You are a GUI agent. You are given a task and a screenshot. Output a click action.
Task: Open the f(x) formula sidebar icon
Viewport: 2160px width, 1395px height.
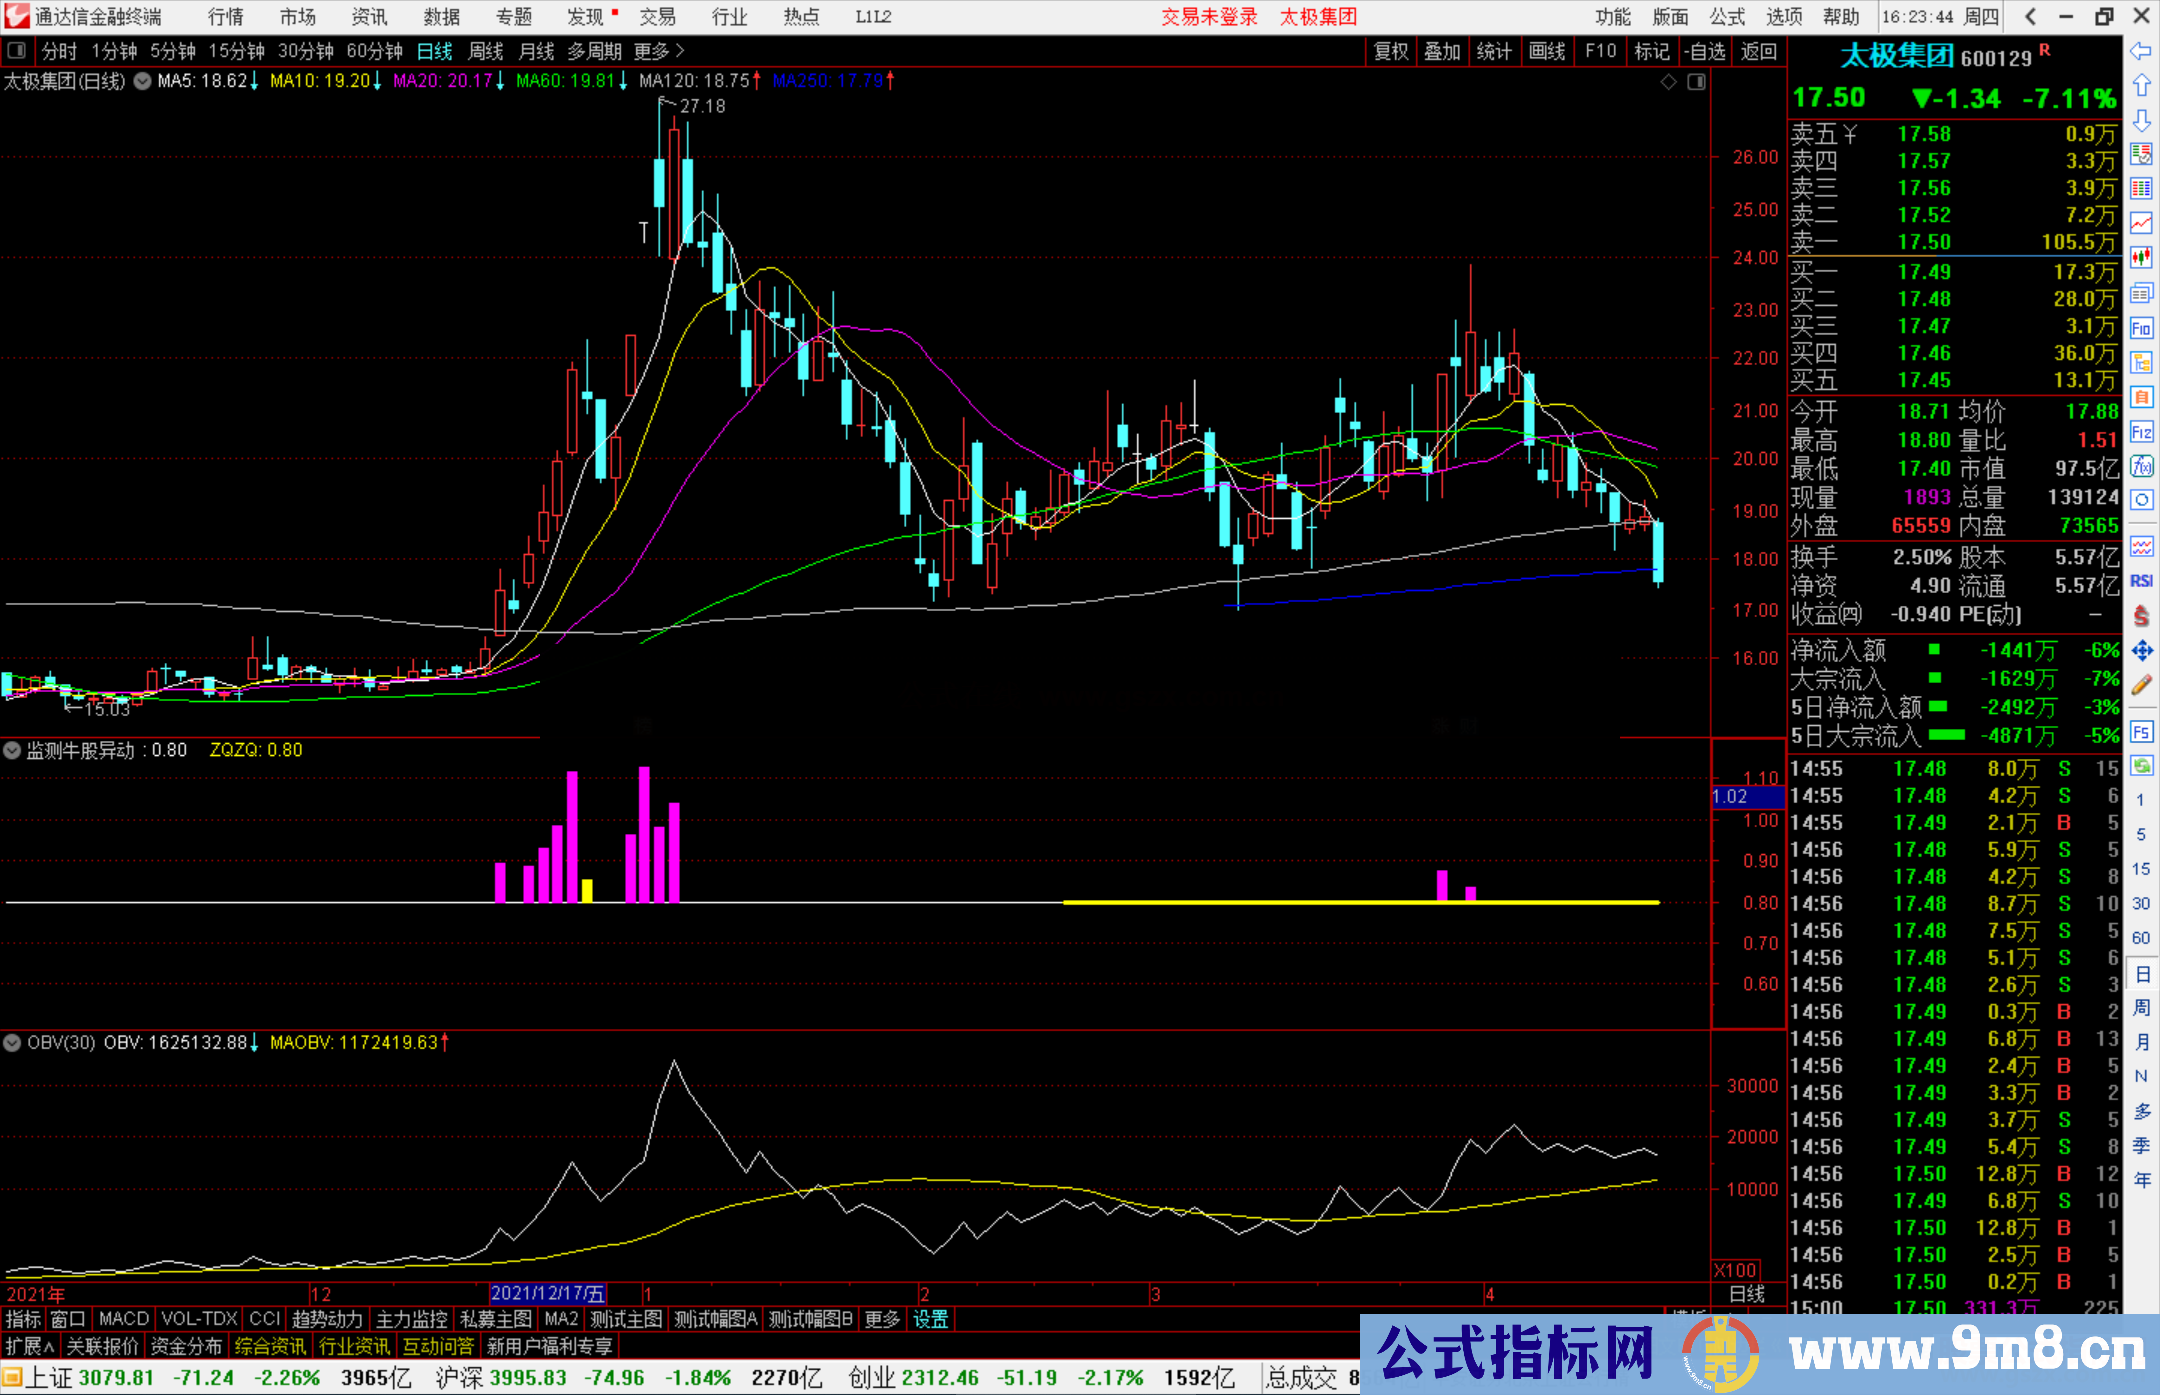(2141, 466)
